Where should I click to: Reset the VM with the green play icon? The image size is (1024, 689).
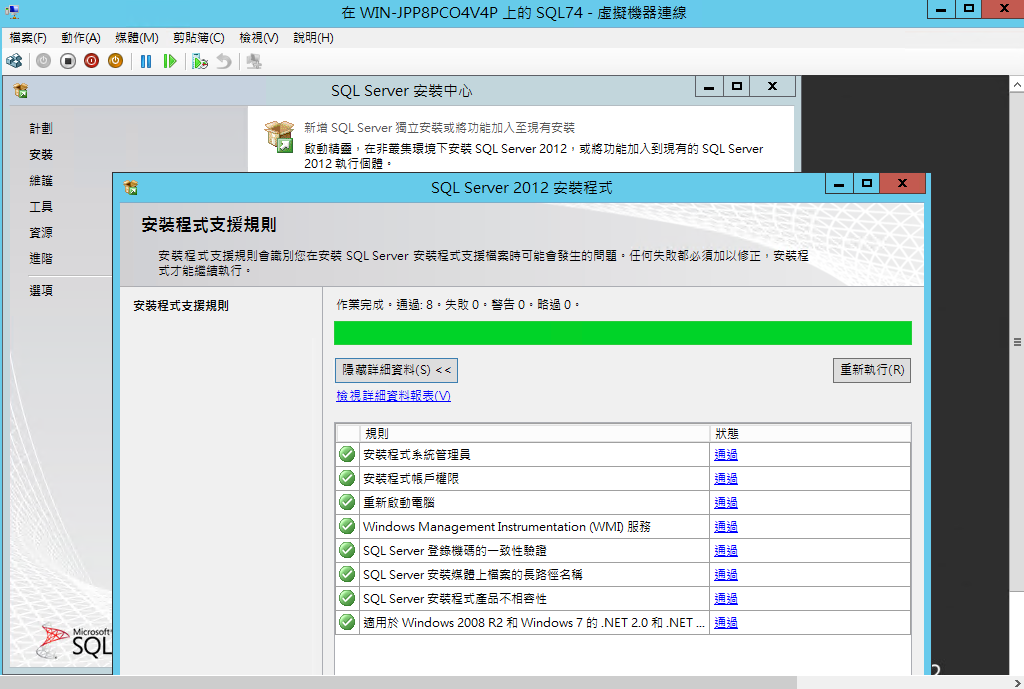[x=170, y=61]
